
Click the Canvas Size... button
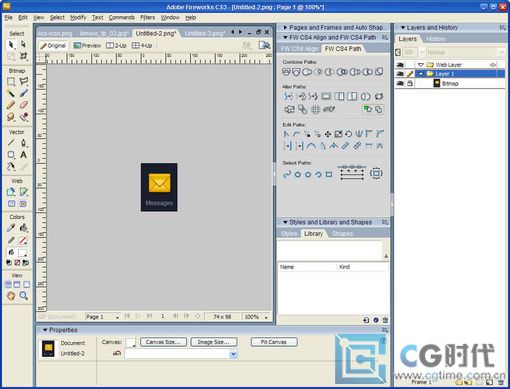tap(163, 342)
